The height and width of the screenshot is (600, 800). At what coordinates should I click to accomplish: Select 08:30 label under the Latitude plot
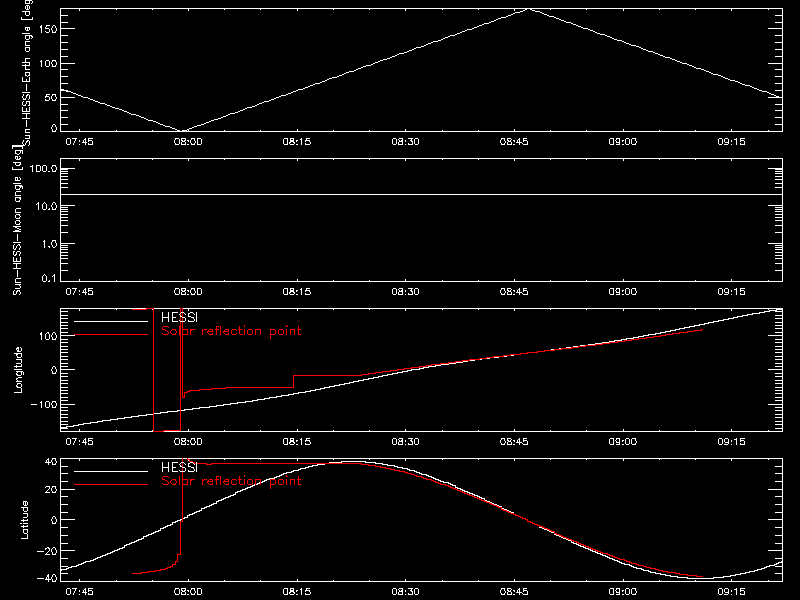405,592
